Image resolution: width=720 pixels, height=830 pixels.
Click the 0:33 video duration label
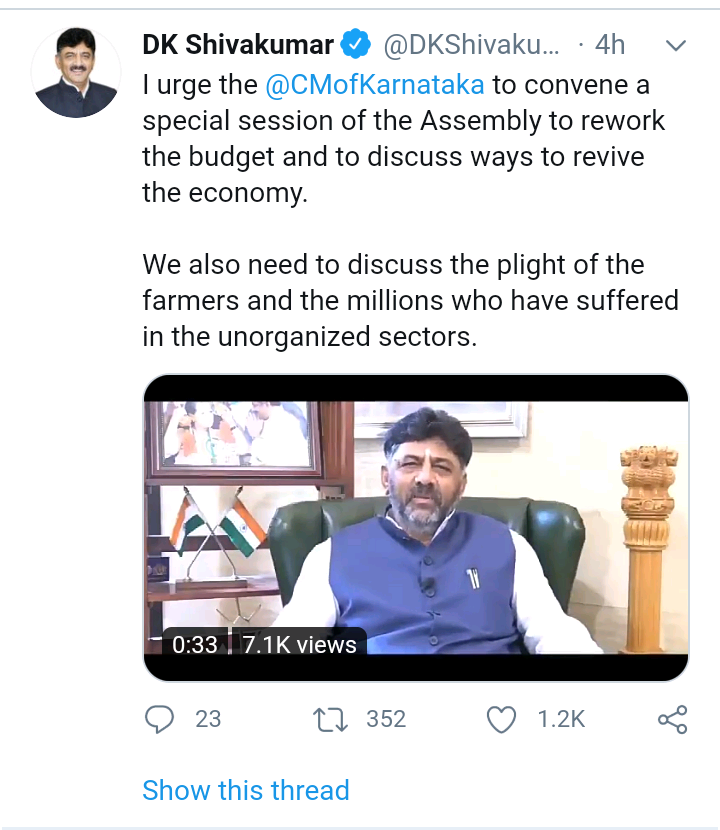(195, 644)
